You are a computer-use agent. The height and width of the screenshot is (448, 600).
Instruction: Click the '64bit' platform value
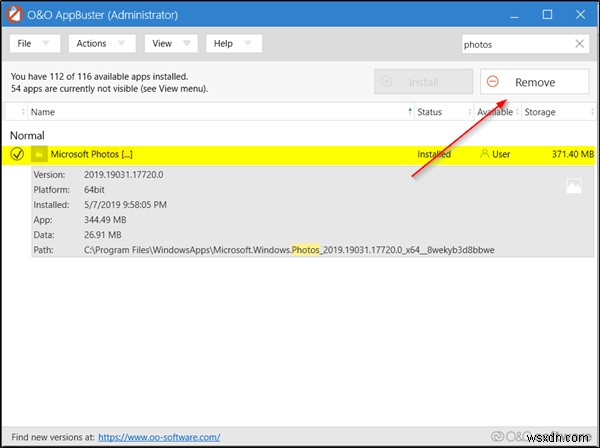coord(94,190)
